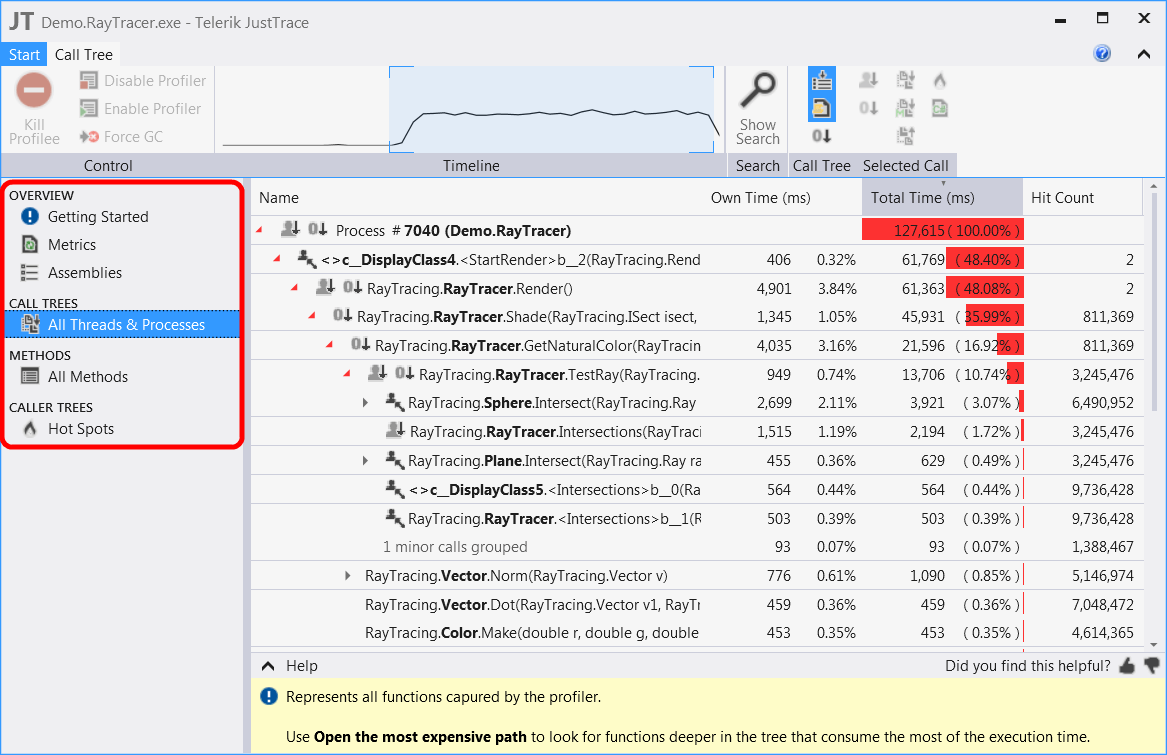The width and height of the screenshot is (1167, 755).
Task: Click the Process row 127,615 (100.00%) red bar
Action: pos(942,230)
